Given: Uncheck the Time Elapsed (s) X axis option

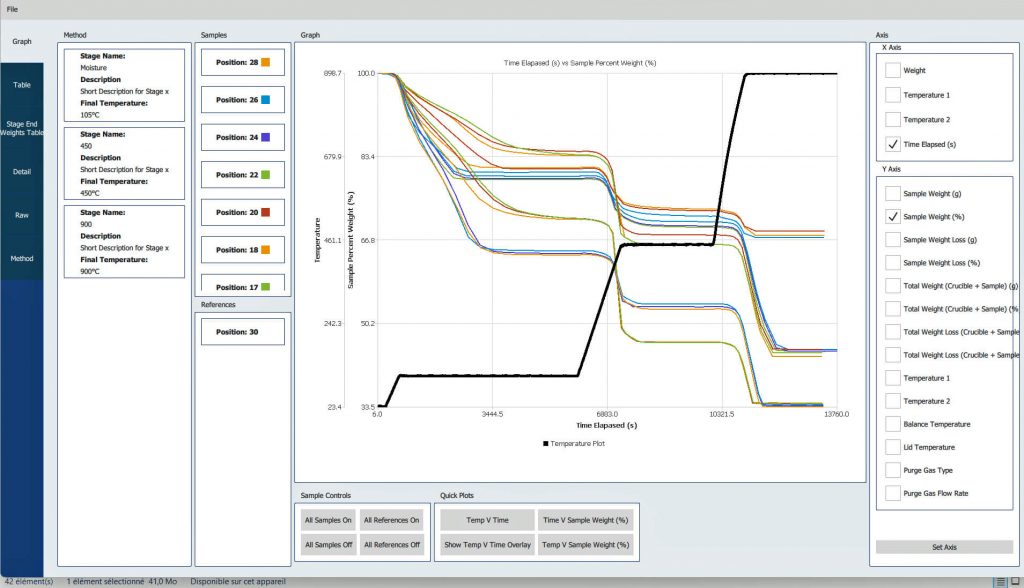Looking at the screenshot, I should pos(893,144).
